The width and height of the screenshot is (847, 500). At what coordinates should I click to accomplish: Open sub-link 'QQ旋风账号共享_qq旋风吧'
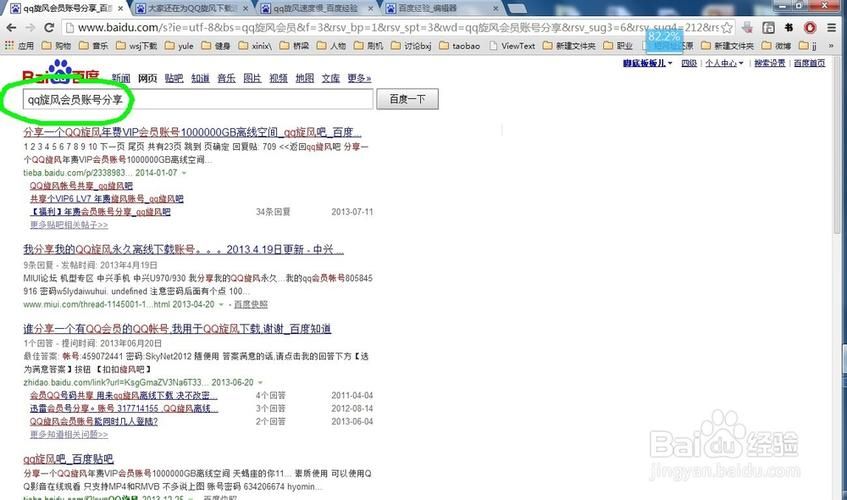81,186
